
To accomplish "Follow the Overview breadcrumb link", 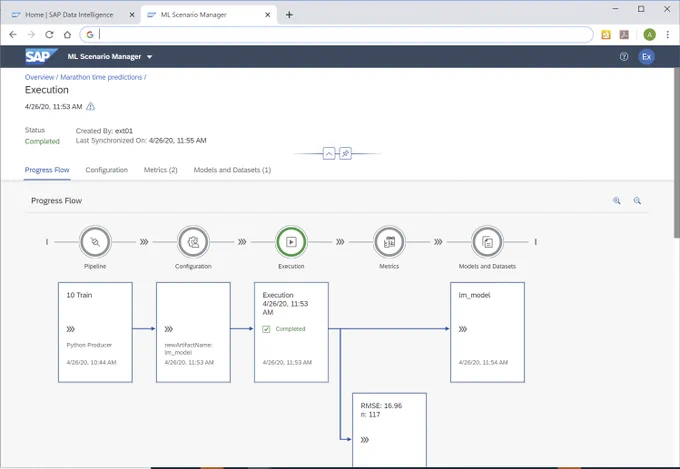I will pyautogui.click(x=39, y=77).
